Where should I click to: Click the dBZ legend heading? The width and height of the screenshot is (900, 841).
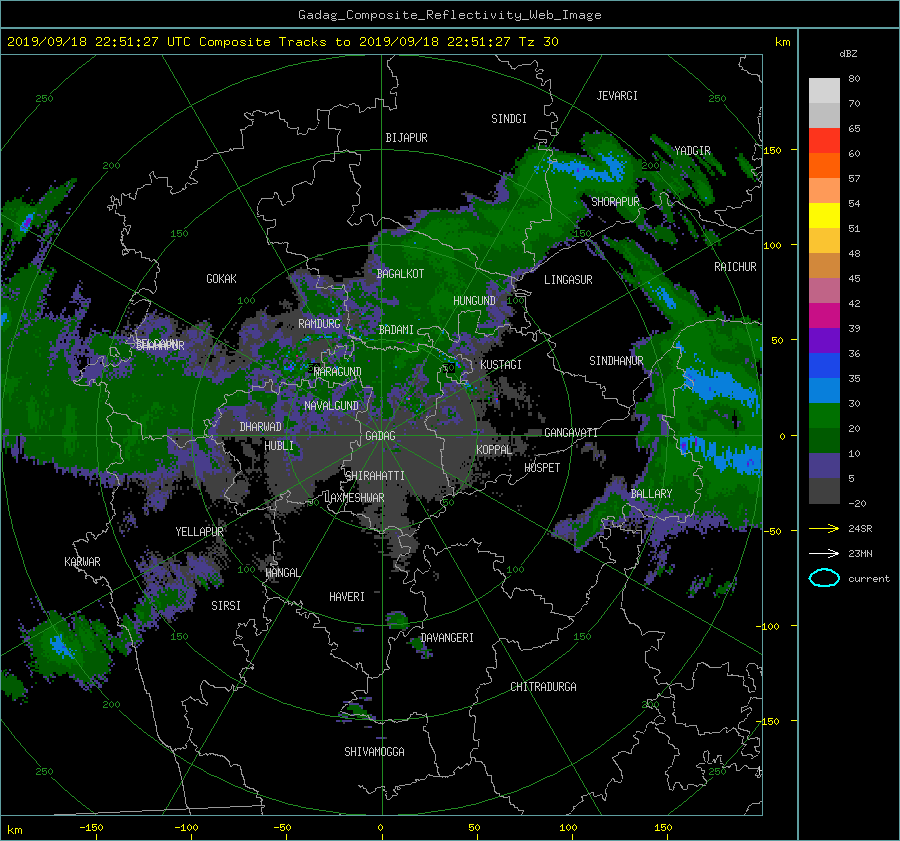[x=848, y=53]
